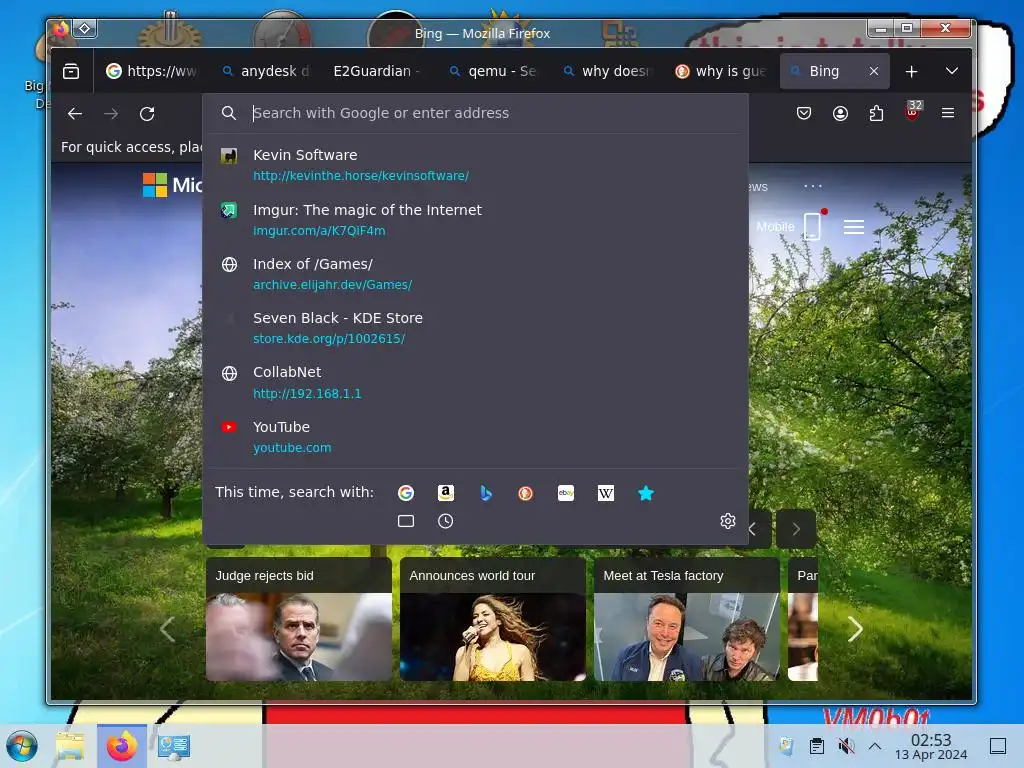Expand hidden system tray icons
The height and width of the screenshot is (768, 1024).
click(x=875, y=746)
